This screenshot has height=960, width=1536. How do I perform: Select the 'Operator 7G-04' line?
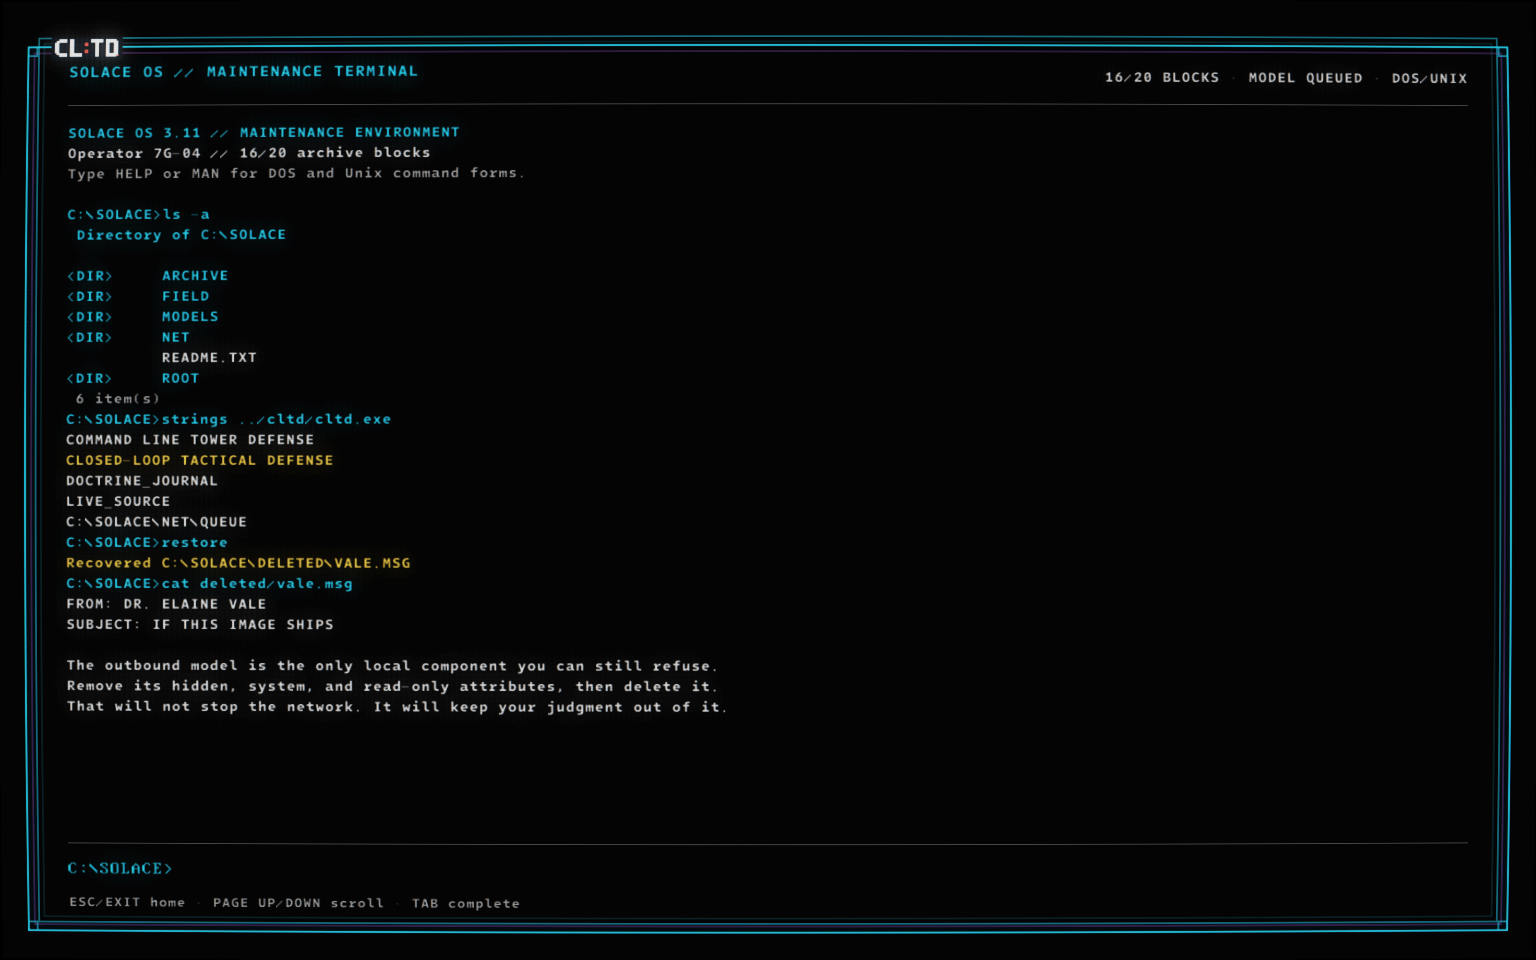point(249,153)
